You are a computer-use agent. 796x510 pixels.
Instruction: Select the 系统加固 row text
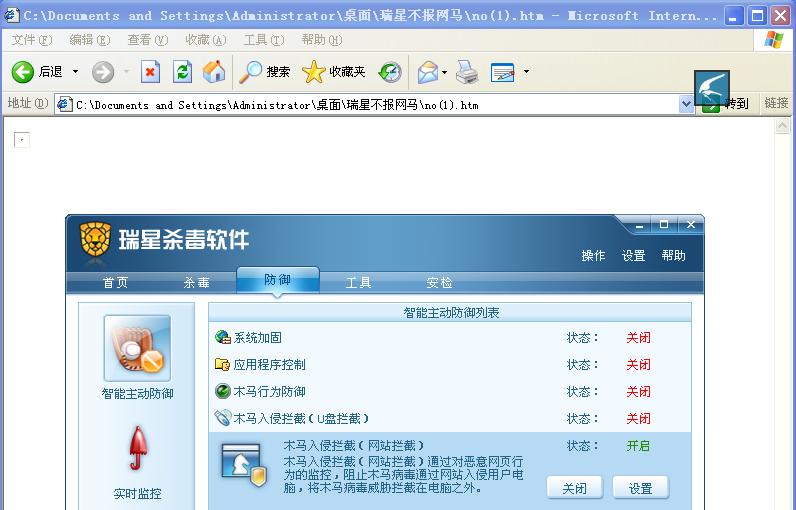(x=257, y=337)
